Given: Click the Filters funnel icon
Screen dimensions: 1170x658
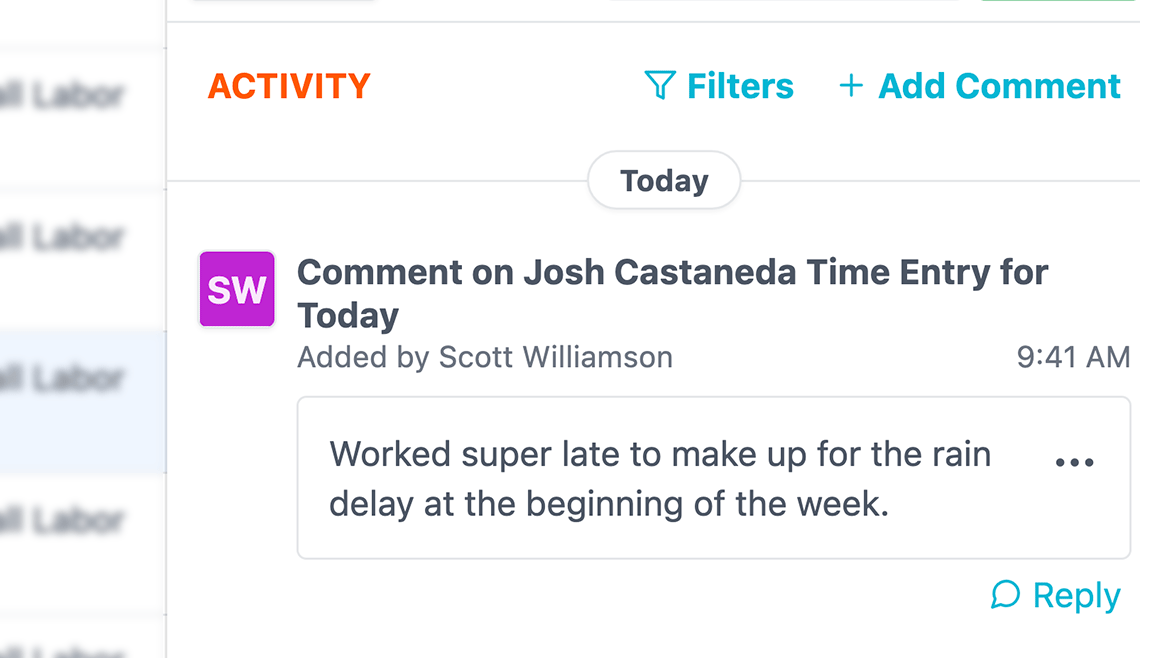Looking at the screenshot, I should (659, 86).
